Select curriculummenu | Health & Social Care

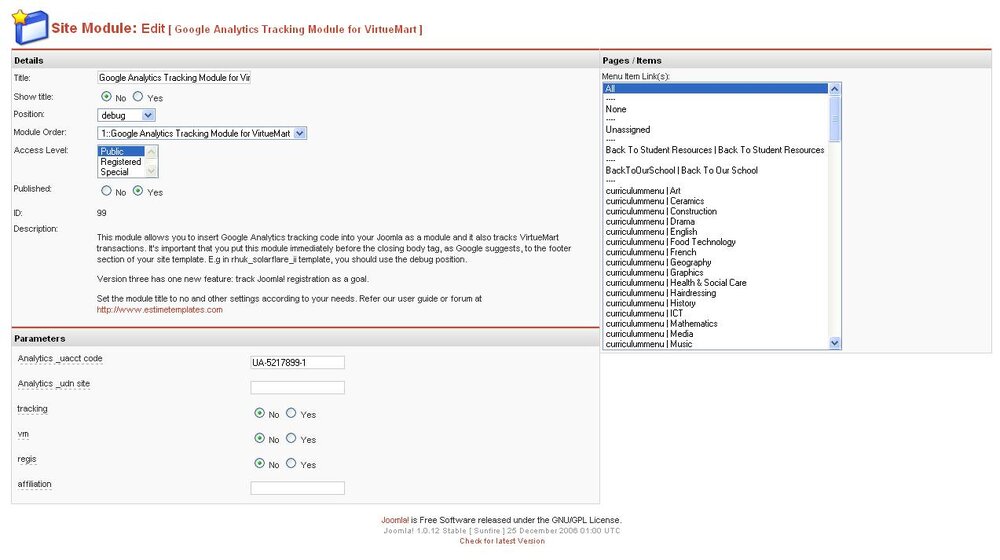pyautogui.click(x=715, y=283)
